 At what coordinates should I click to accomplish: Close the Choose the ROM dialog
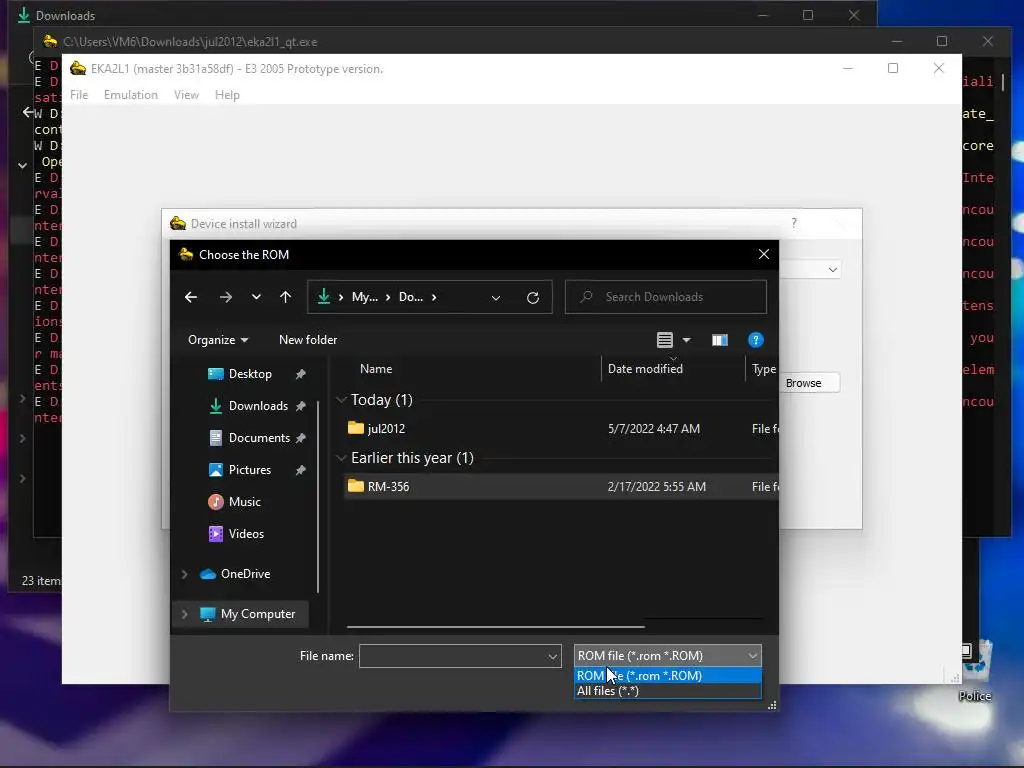[x=763, y=255]
